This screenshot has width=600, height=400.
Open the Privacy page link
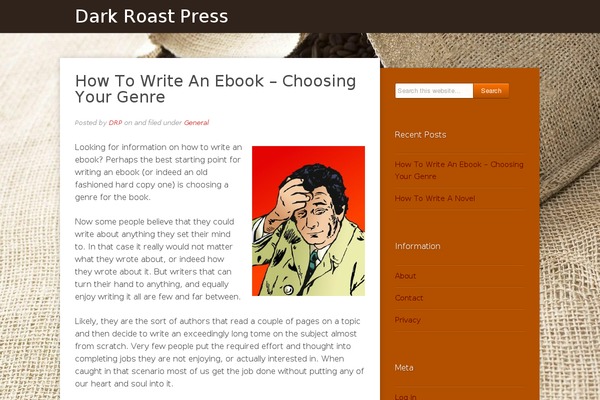click(x=408, y=320)
